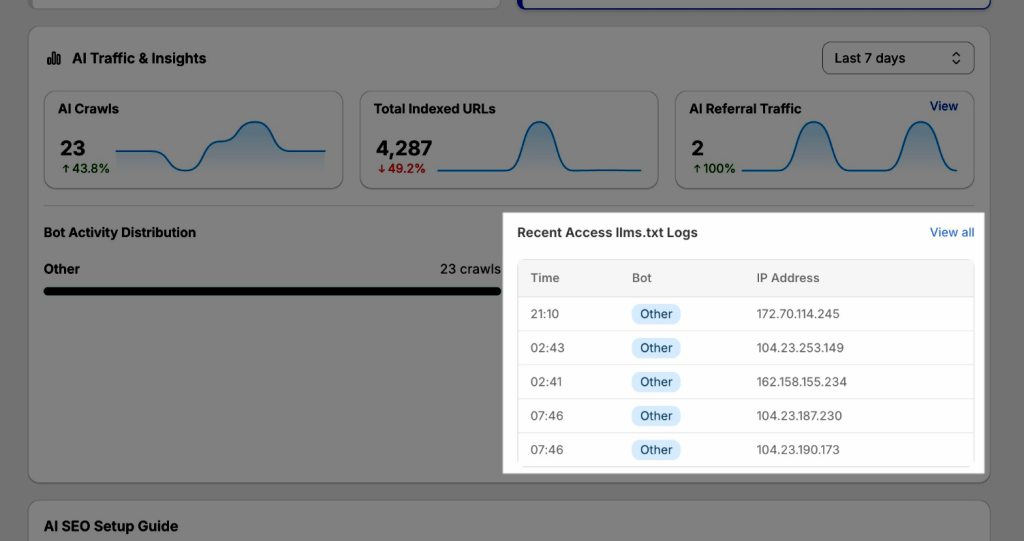Click the Other badge in the 21:10 row

click(656, 314)
